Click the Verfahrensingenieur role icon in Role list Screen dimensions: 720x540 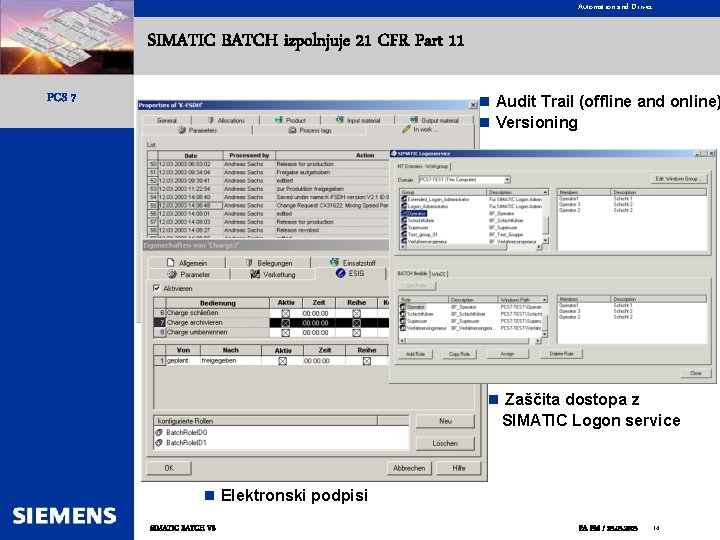click(x=403, y=328)
